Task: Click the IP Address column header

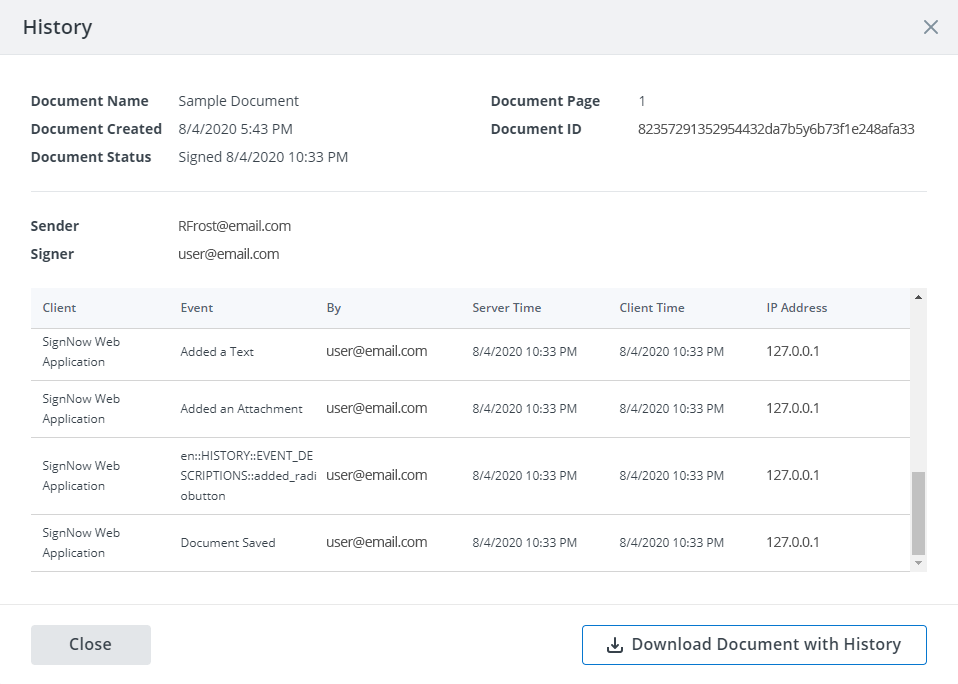Action: coord(796,307)
